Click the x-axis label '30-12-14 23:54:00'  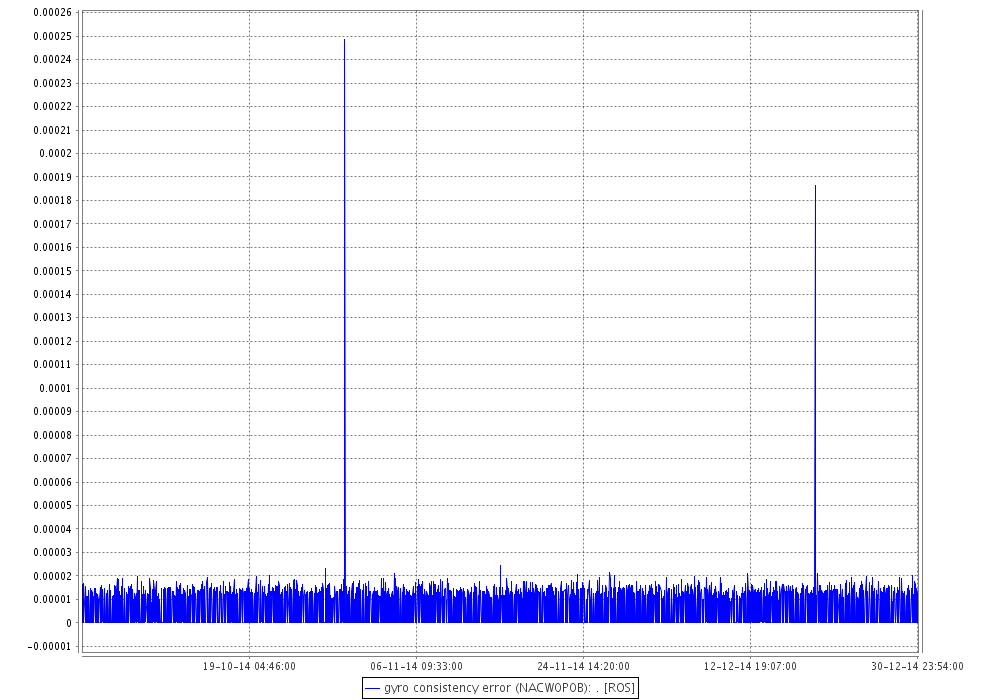click(917, 666)
